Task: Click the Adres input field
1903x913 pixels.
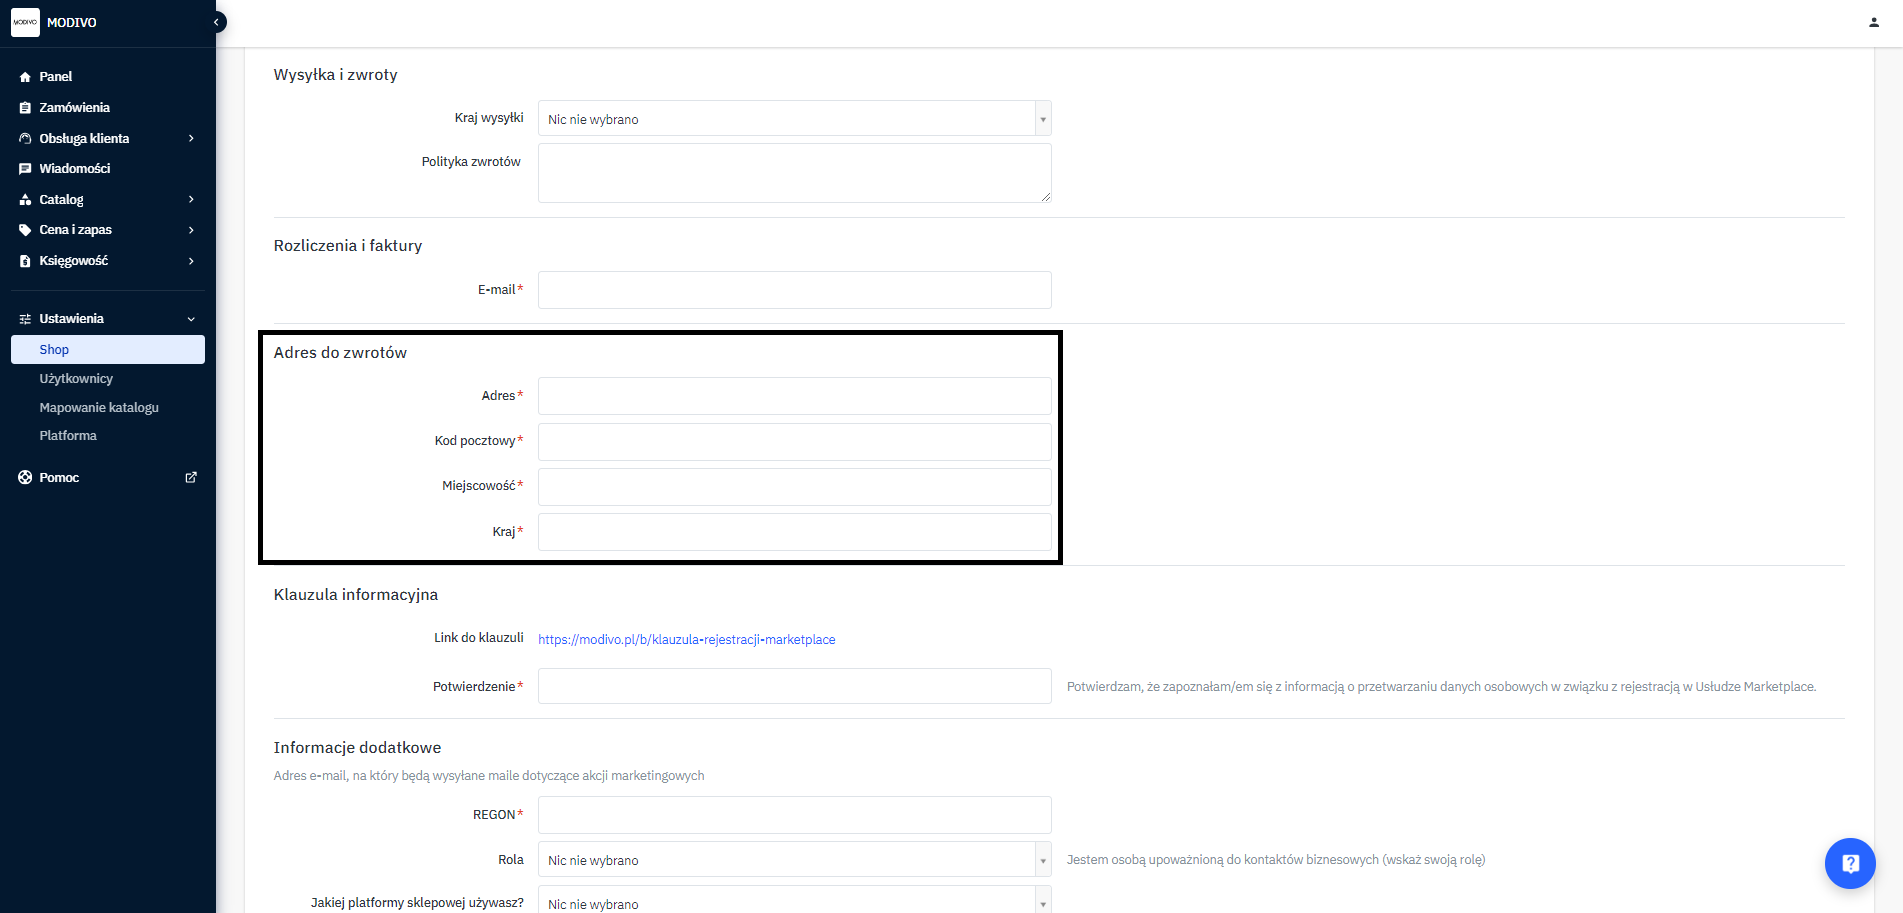Action: (794, 396)
